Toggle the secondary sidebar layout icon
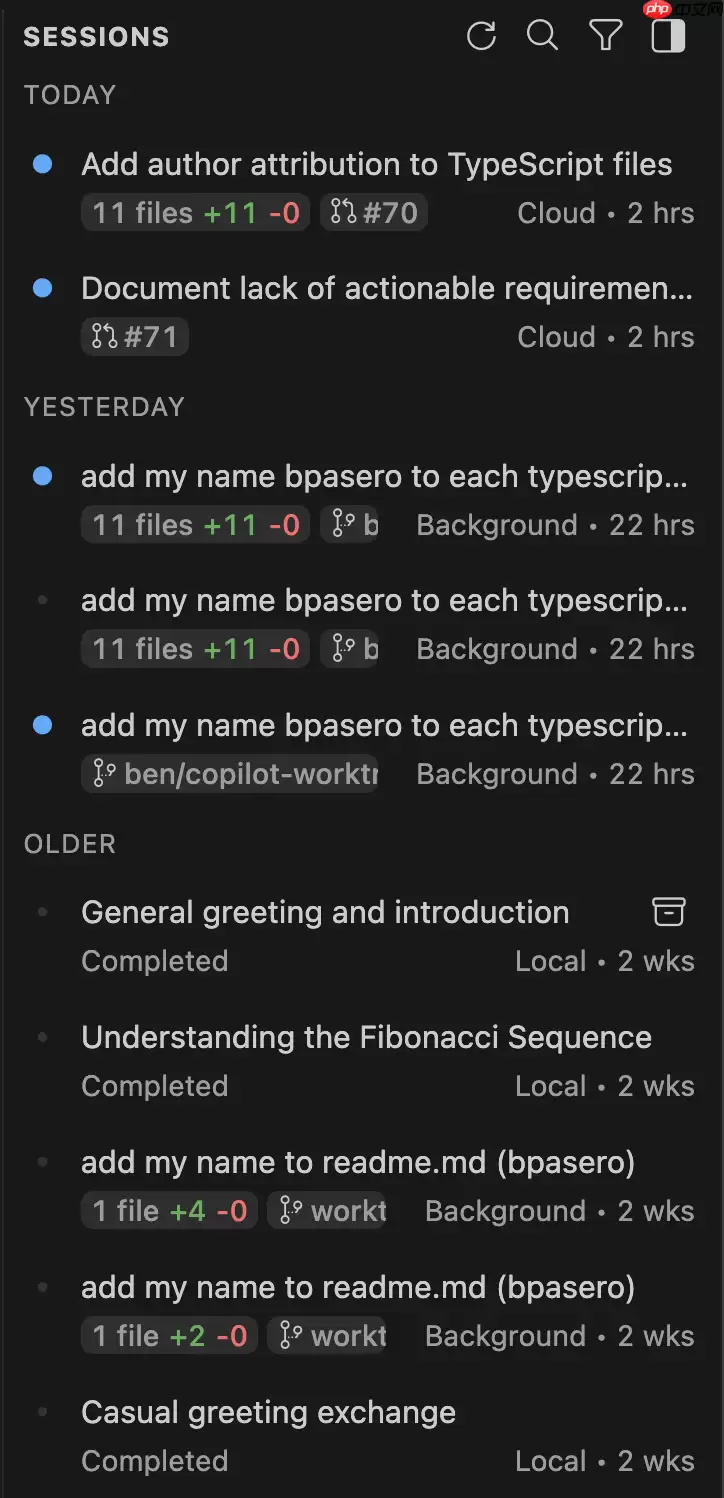Image resolution: width=724 pixels, height=1498 pixels. coord(666,35)
